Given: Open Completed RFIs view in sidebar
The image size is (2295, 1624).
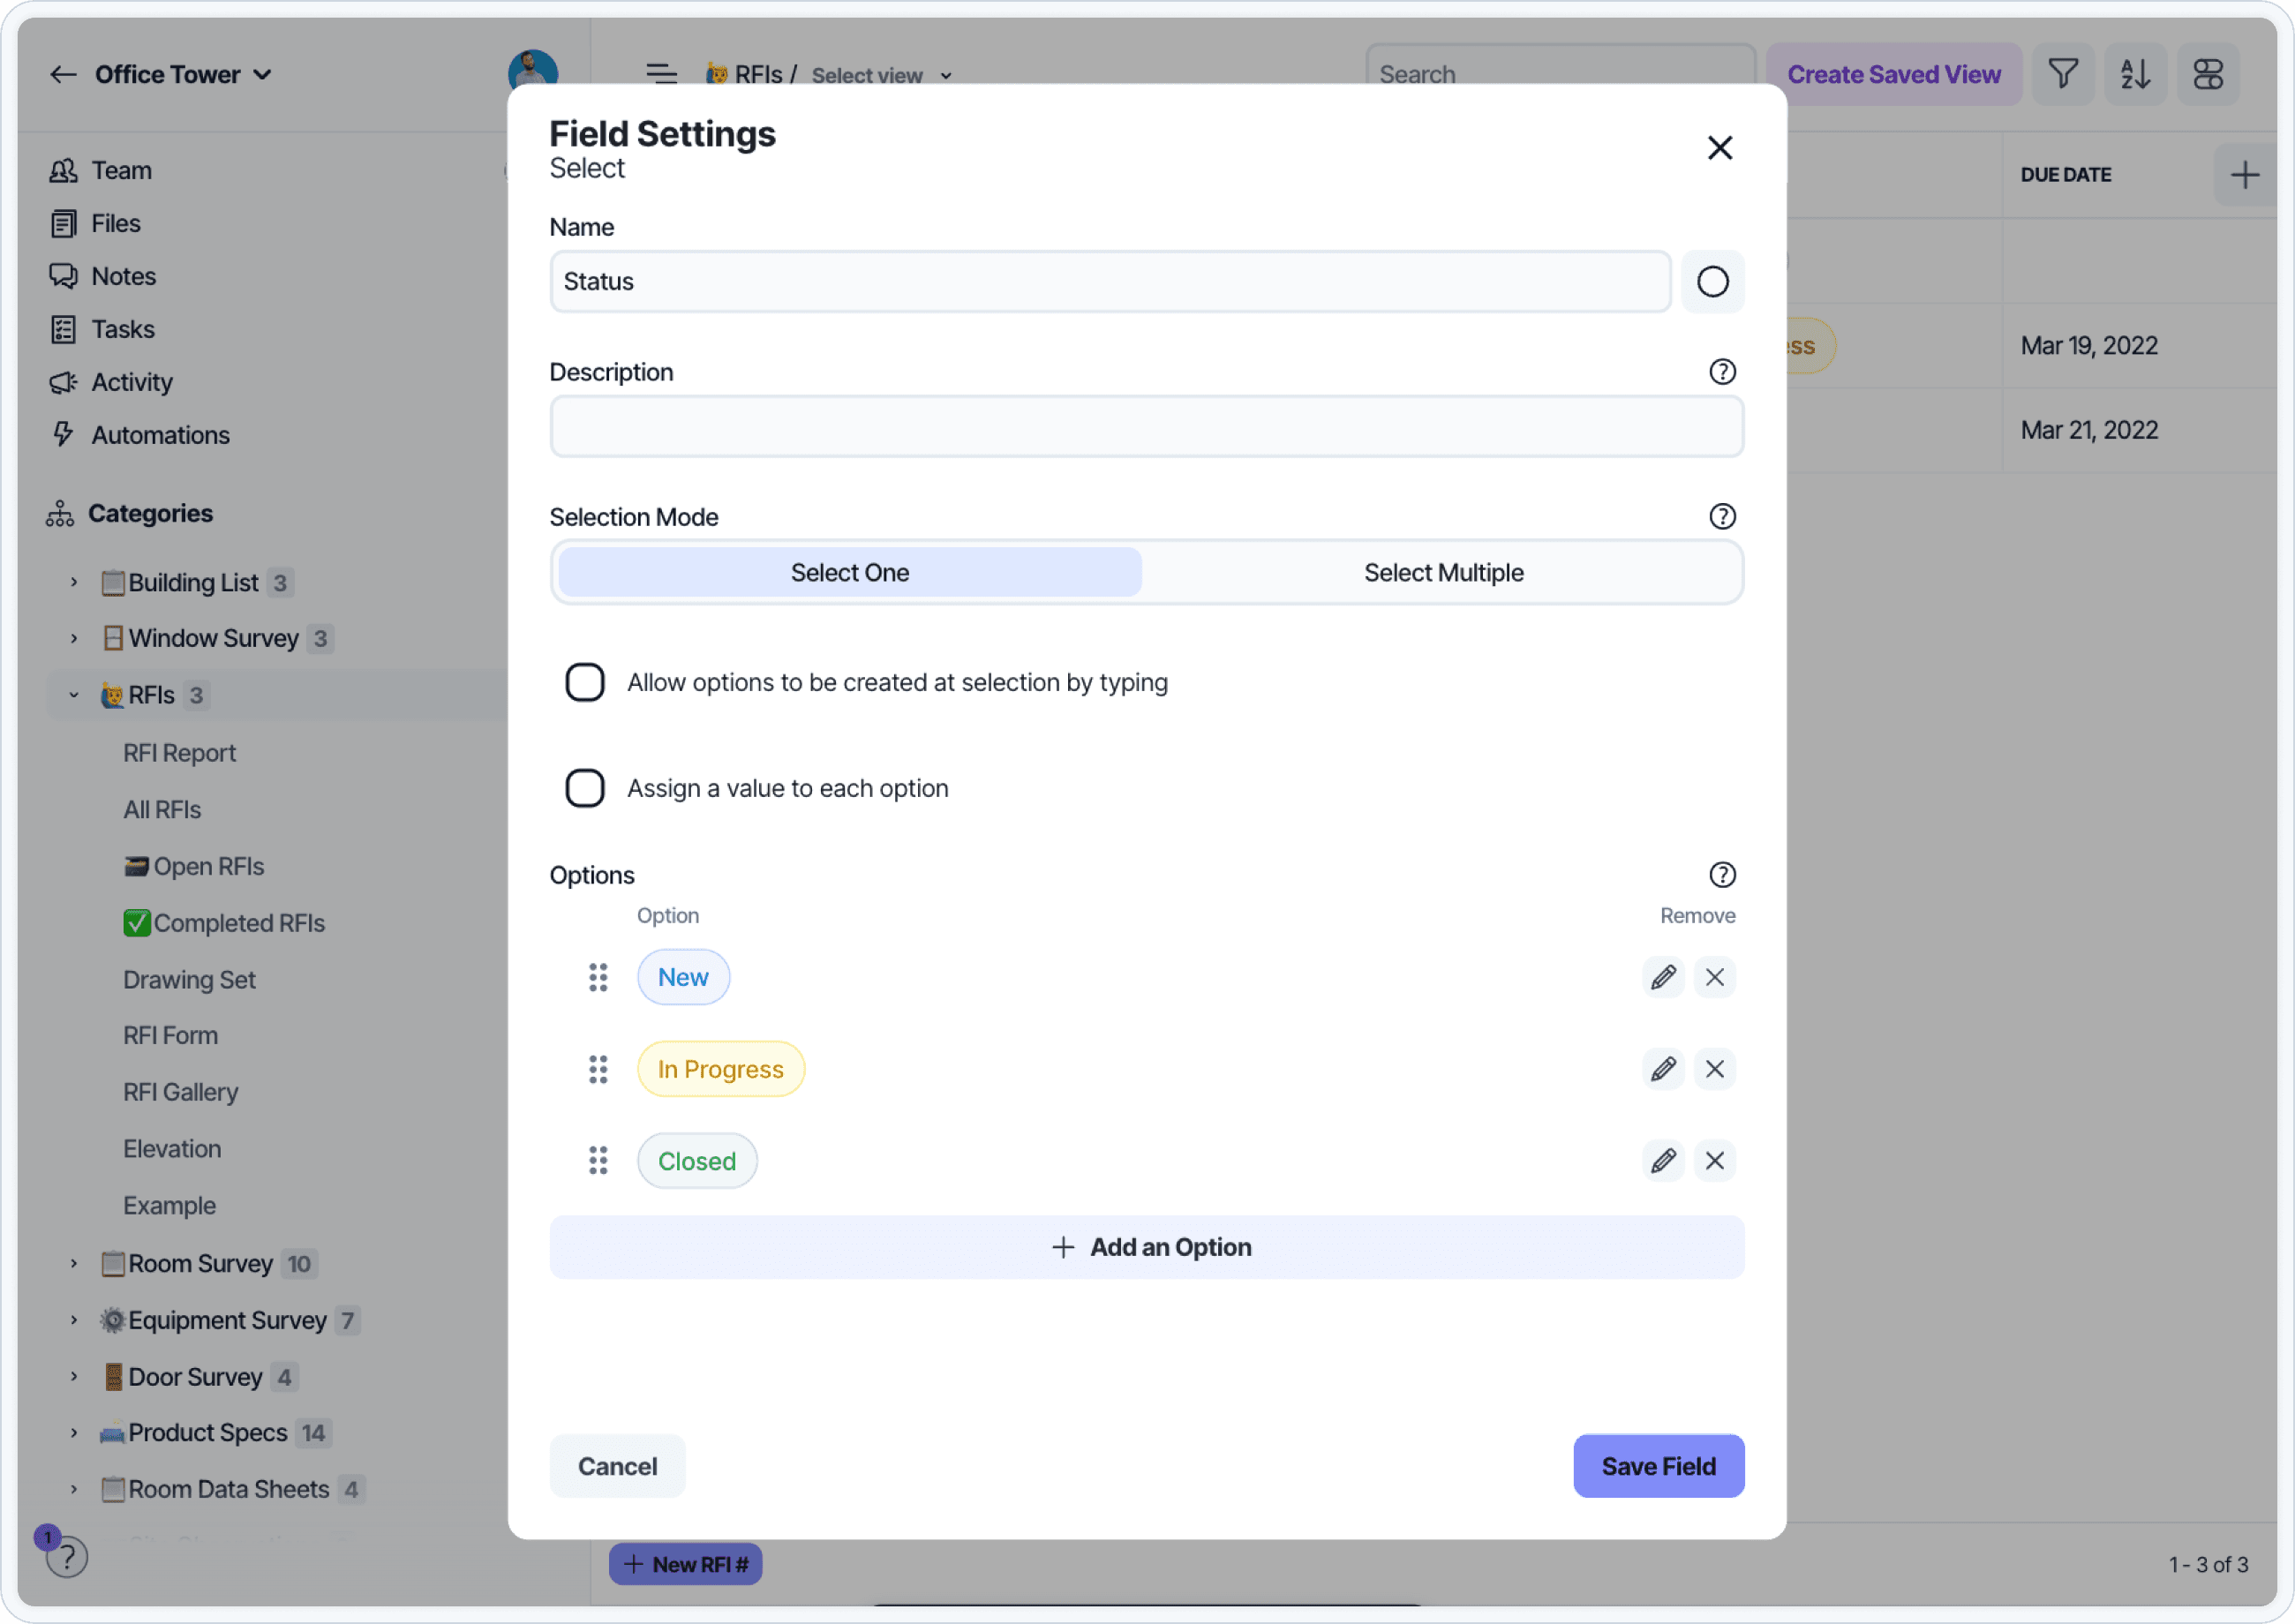Looking at the screenshot, I should (238, 923).
